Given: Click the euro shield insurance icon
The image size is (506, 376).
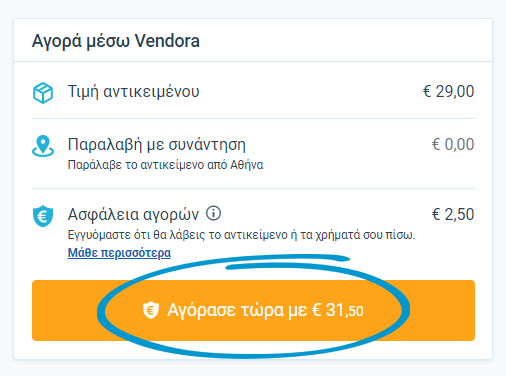Looking at the screenshot, I should click(x=43, y=216).
